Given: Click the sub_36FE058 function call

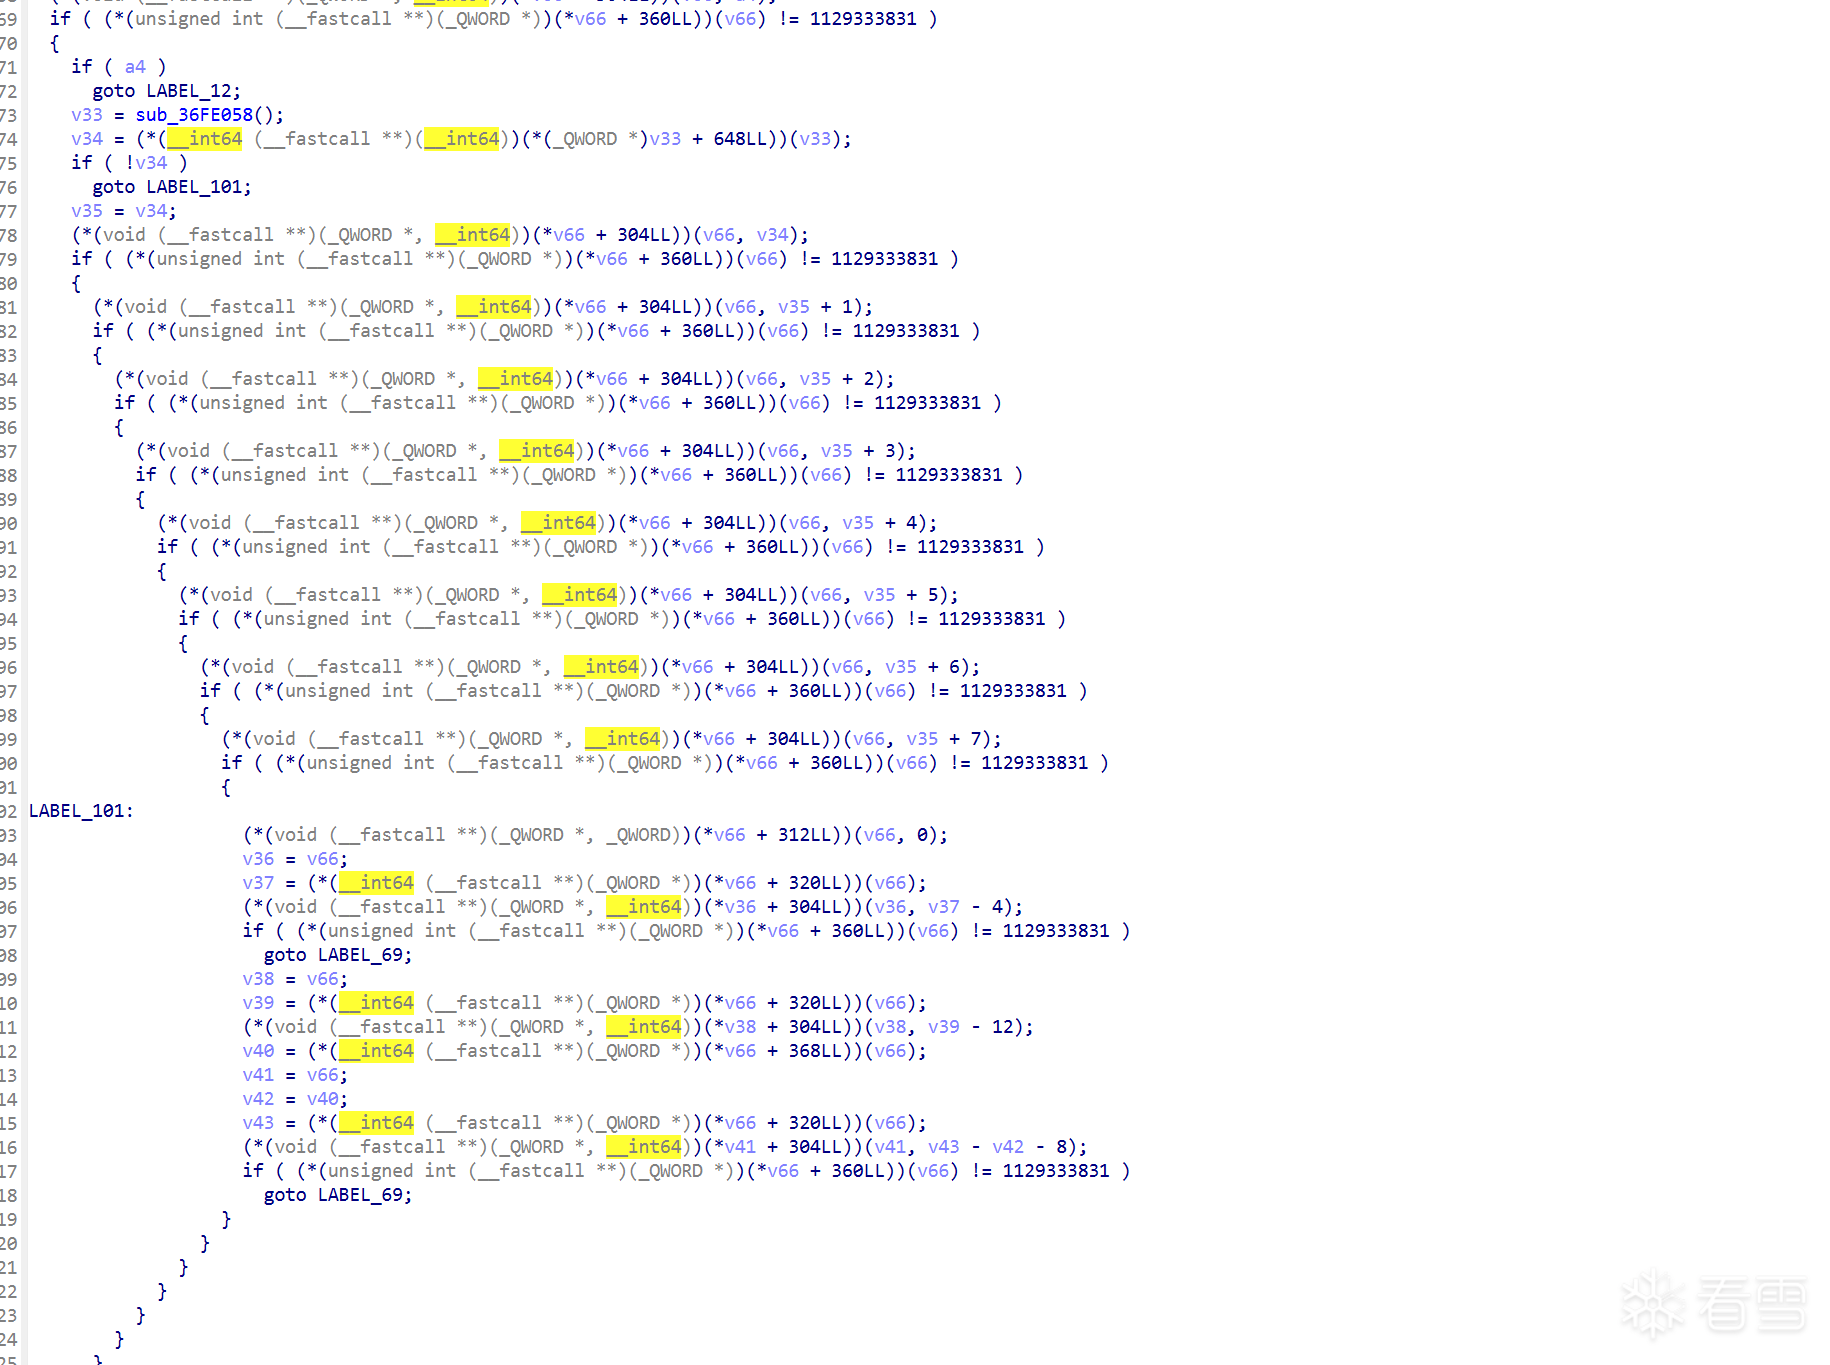Looking at the screenshot, I should click(195, 115).
